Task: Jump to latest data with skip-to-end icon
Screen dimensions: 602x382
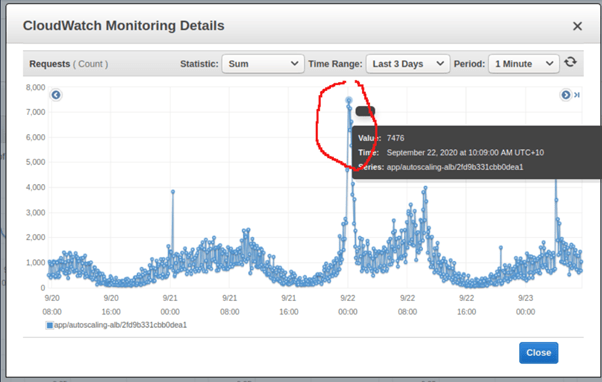Action: point(577,95)
